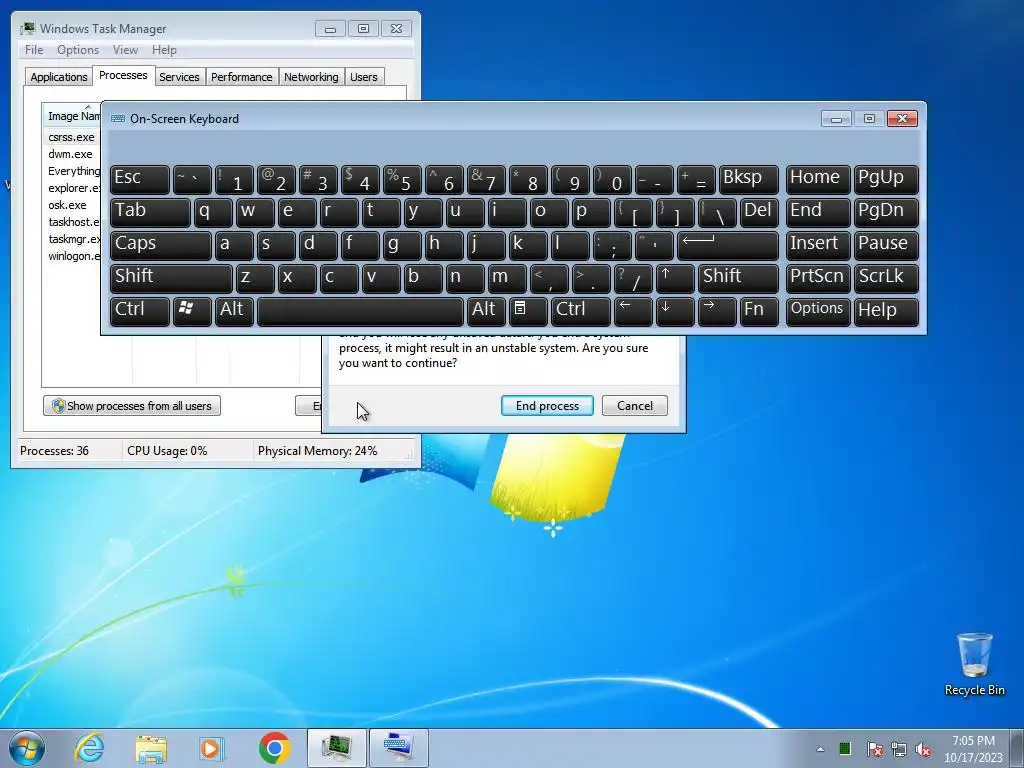This screenshot has height=768, width=1024.
Task: Click the Insert key on the keyboard
Action: pyautogui.click(x=818, y=245)
